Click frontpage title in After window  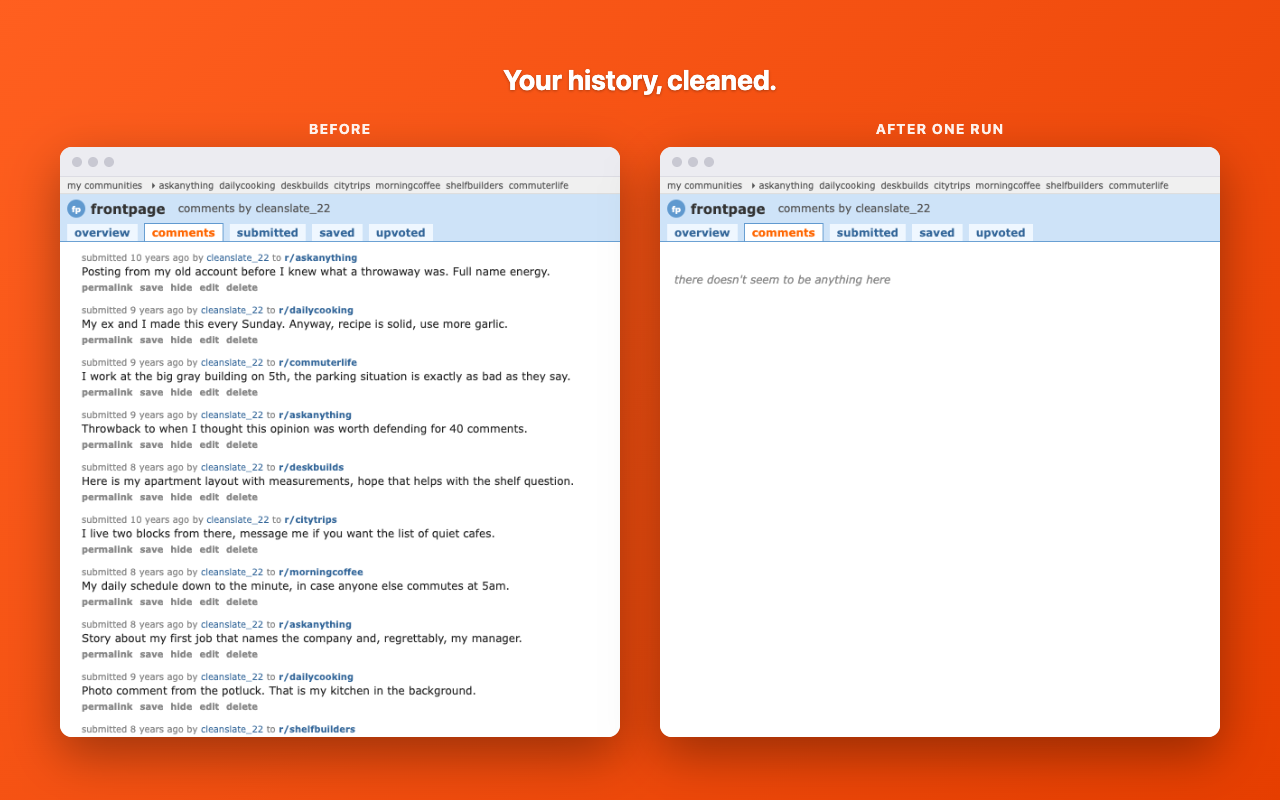[x=728, y=209]
